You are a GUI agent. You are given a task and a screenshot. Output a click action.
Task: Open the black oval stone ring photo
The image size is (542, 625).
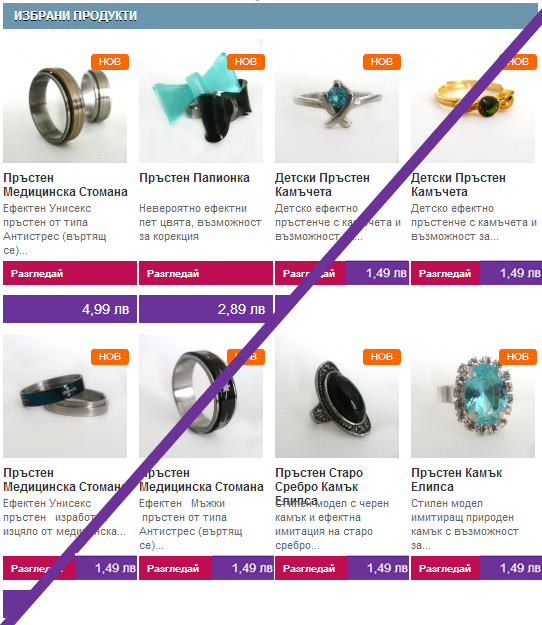pos(337,396)
